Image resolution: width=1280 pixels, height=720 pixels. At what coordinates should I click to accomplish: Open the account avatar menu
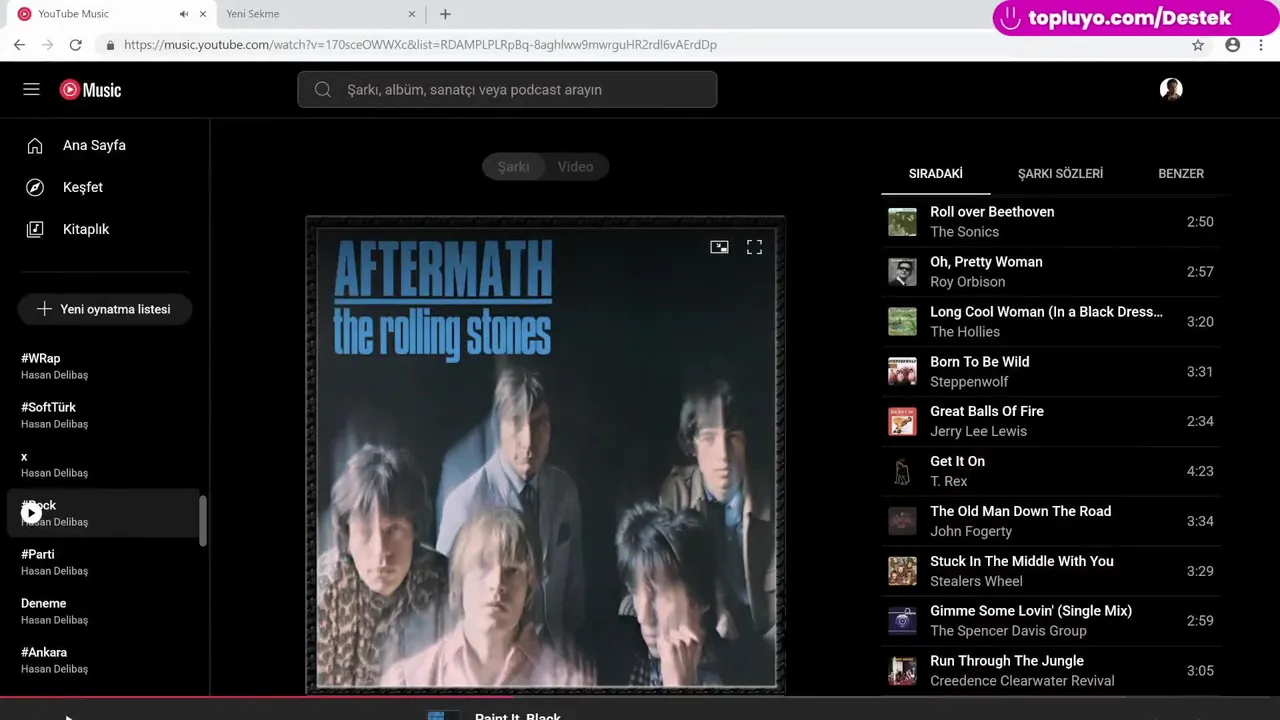click(x=1171, y=89)
